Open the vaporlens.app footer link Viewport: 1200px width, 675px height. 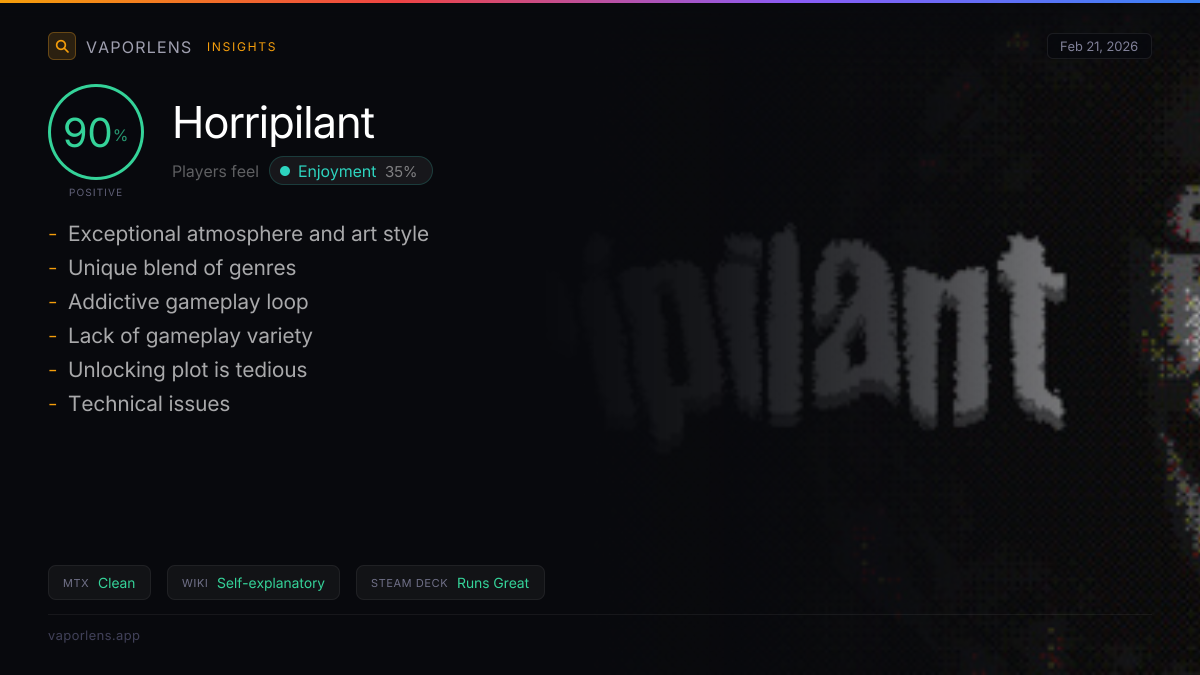(94, 636)
